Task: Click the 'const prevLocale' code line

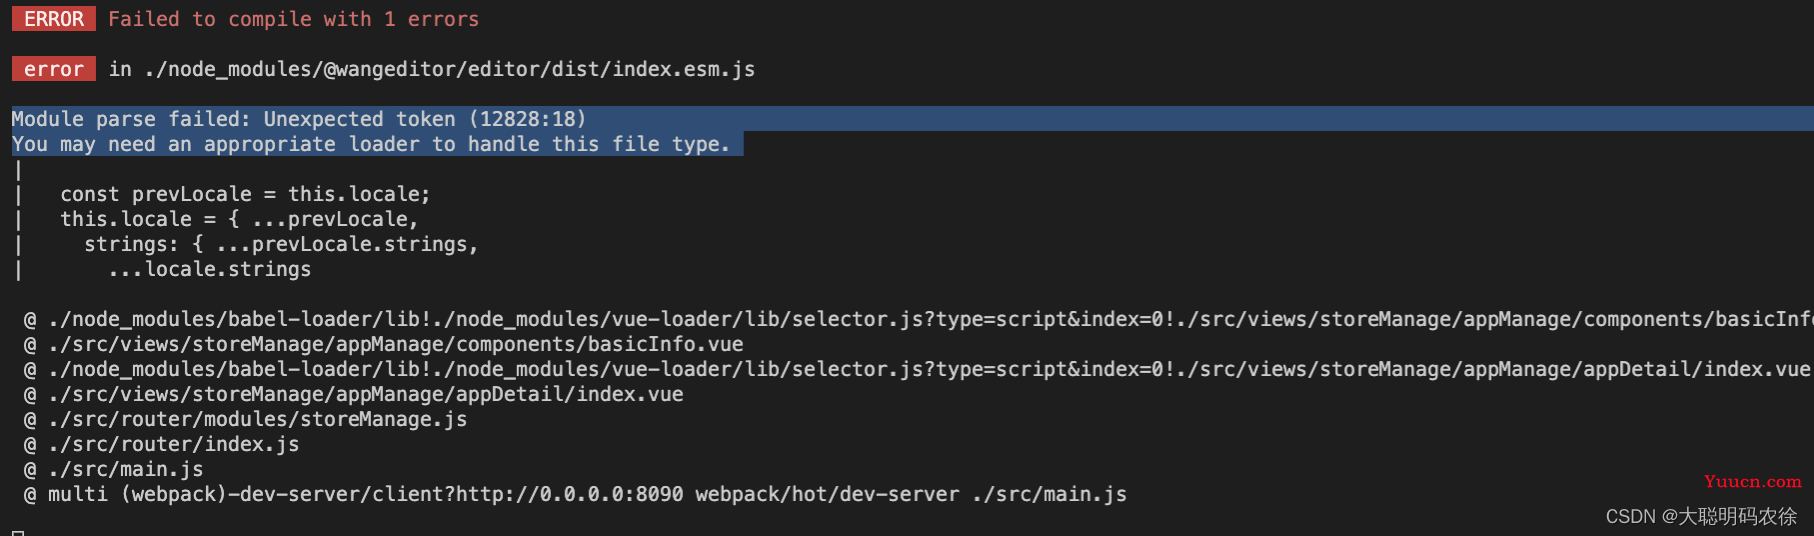Action: tap(245, 194)
